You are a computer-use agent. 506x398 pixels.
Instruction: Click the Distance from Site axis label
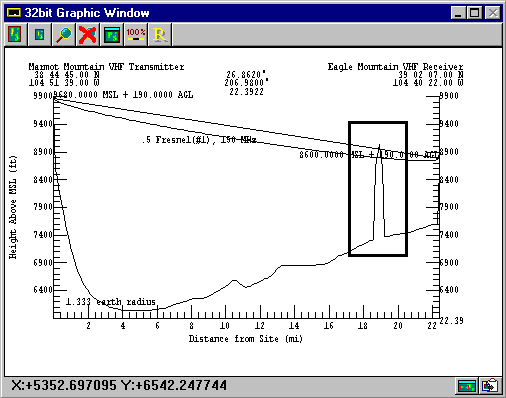click(246, 339)
